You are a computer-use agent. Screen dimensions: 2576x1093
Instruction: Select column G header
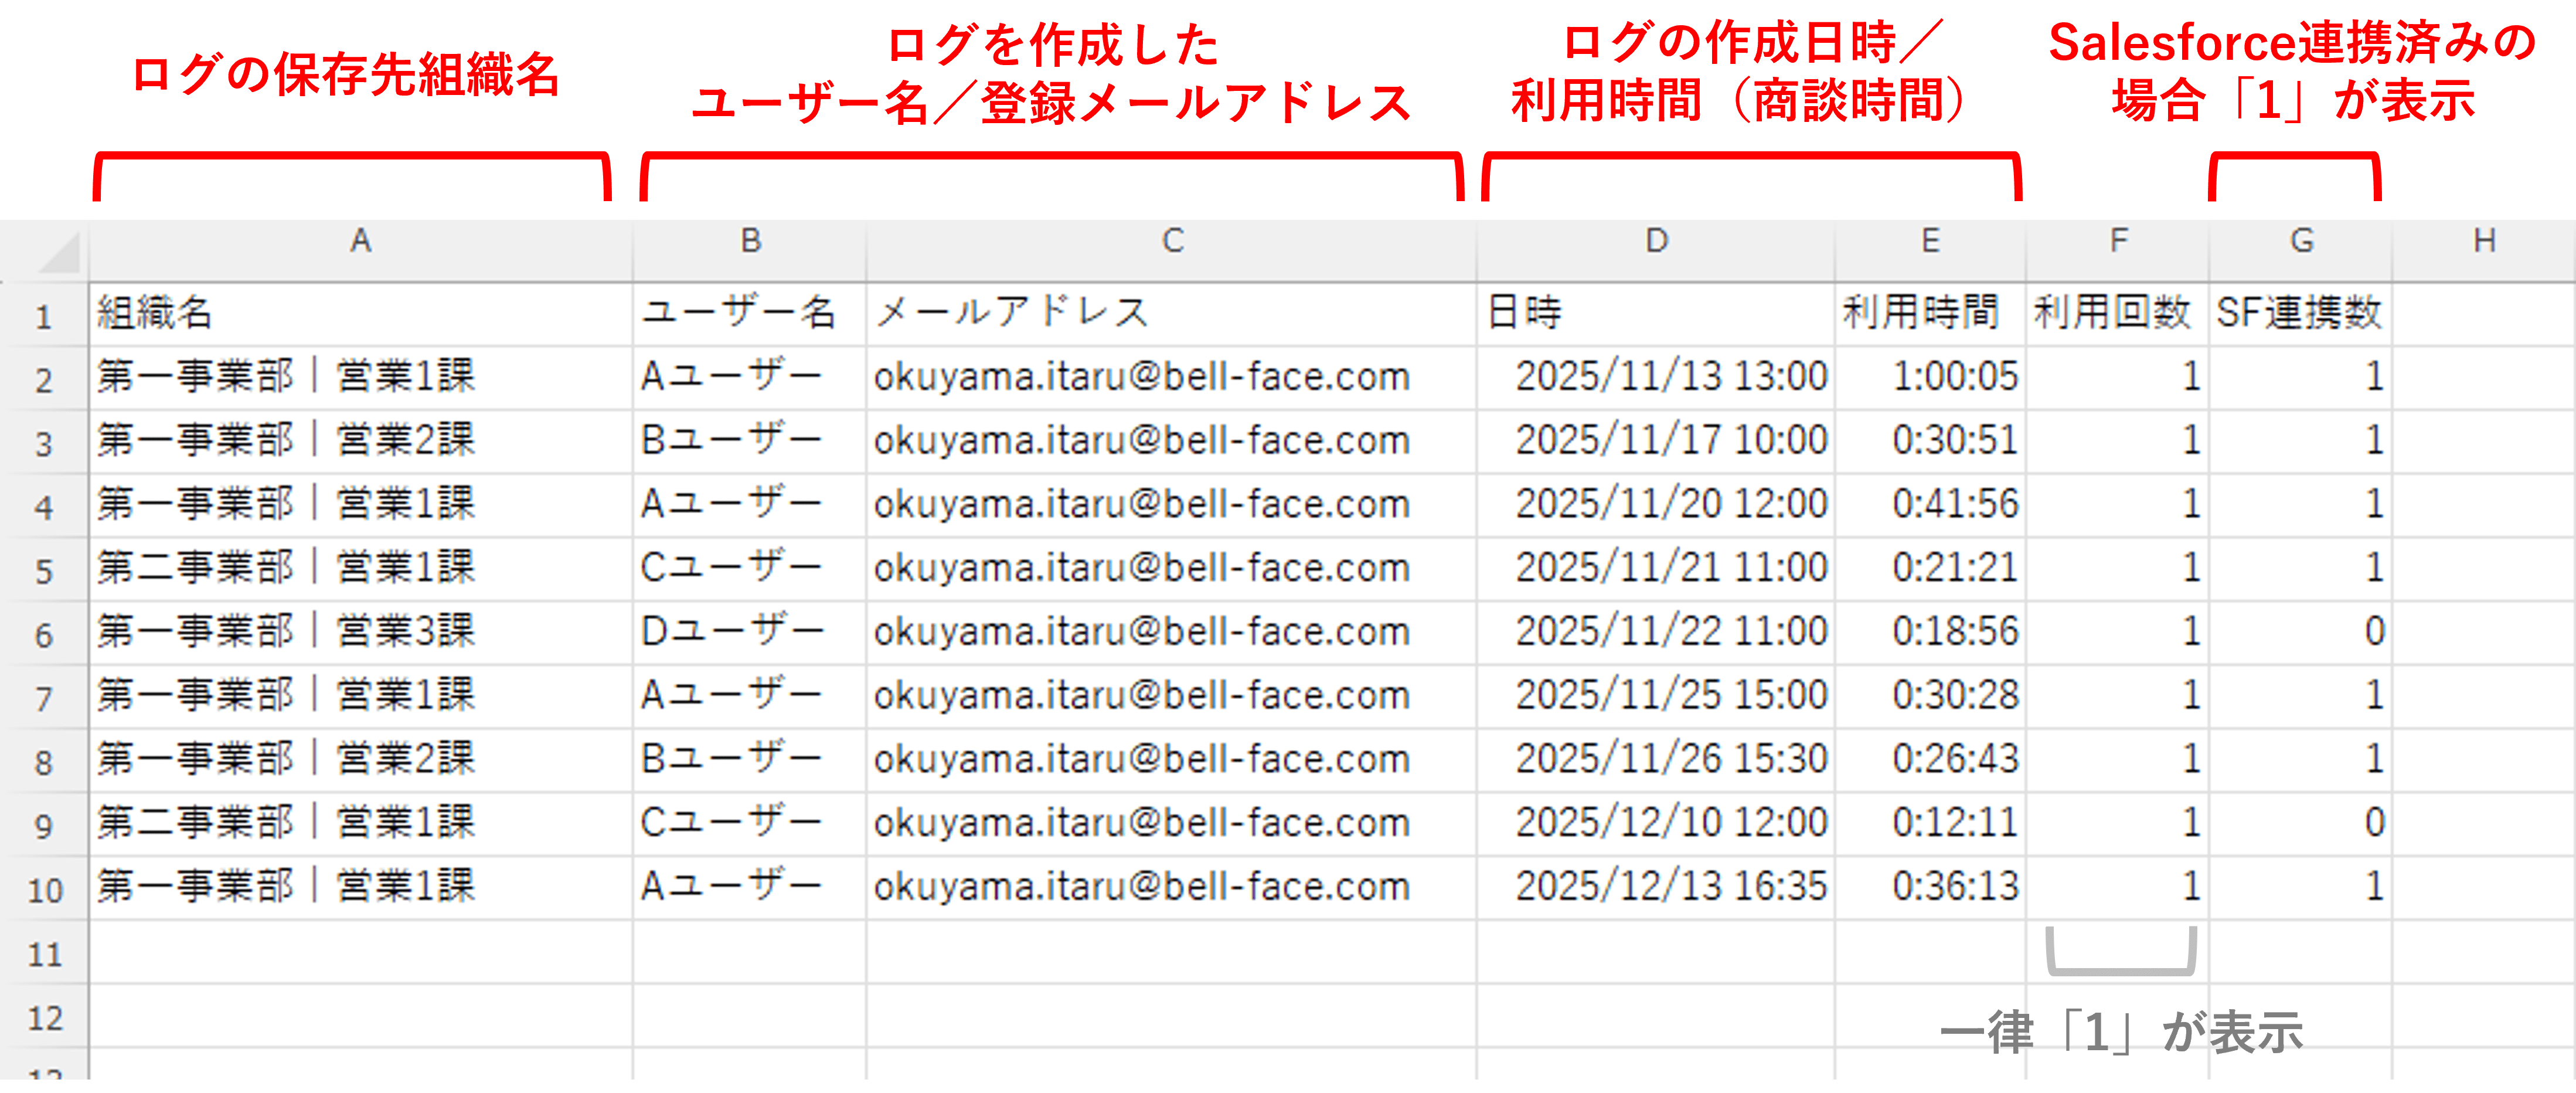(2301, 241)
